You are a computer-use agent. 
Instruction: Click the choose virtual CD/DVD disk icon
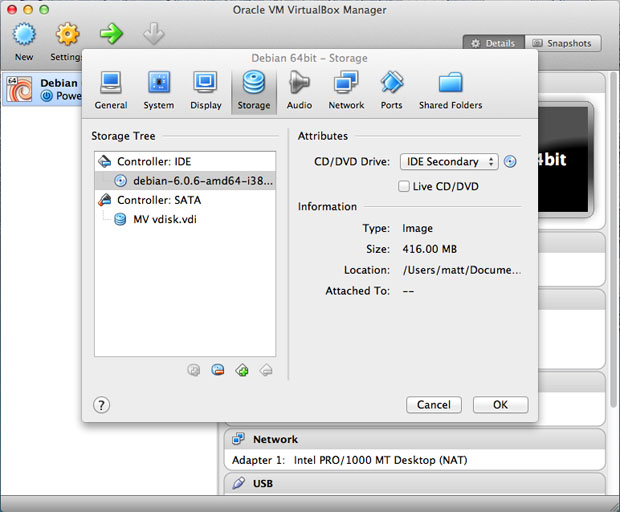coord(510,162)
